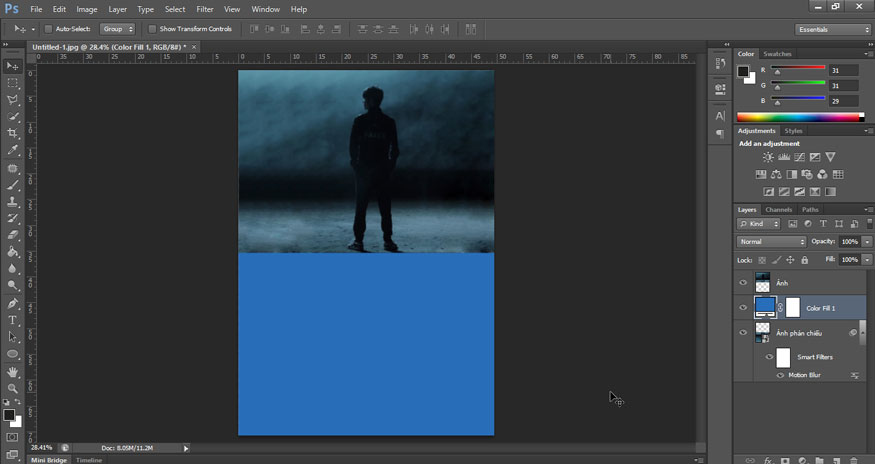This screenshot has height=464, width=875.
Task: Select the Clone Stamp tool
Action: click(12, 202)
